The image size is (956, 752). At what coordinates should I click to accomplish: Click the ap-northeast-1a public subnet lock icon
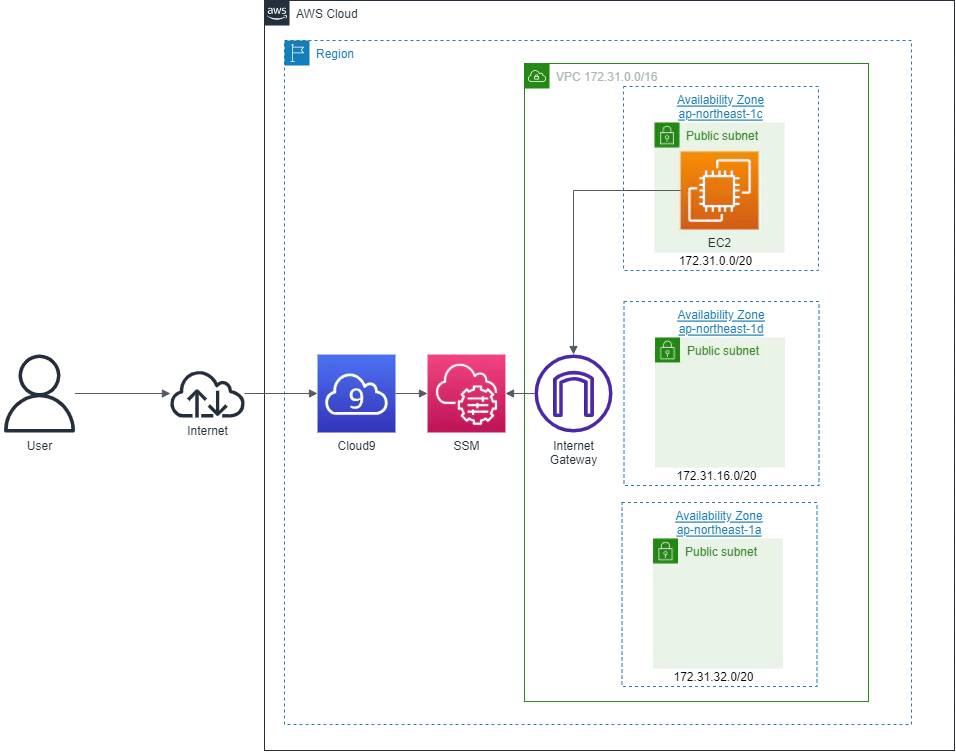pyautogui.click(x=666, y=551)
